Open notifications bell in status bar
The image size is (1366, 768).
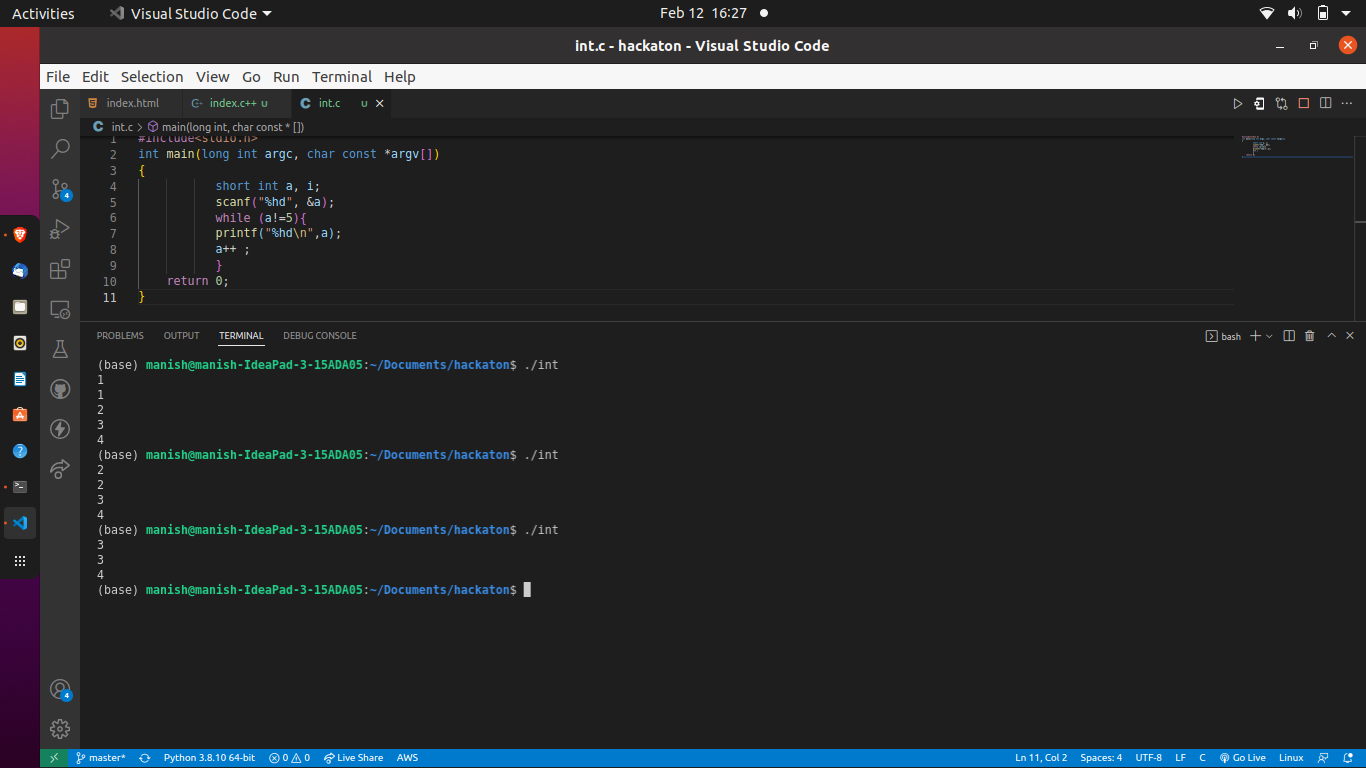coord(1348,758)
